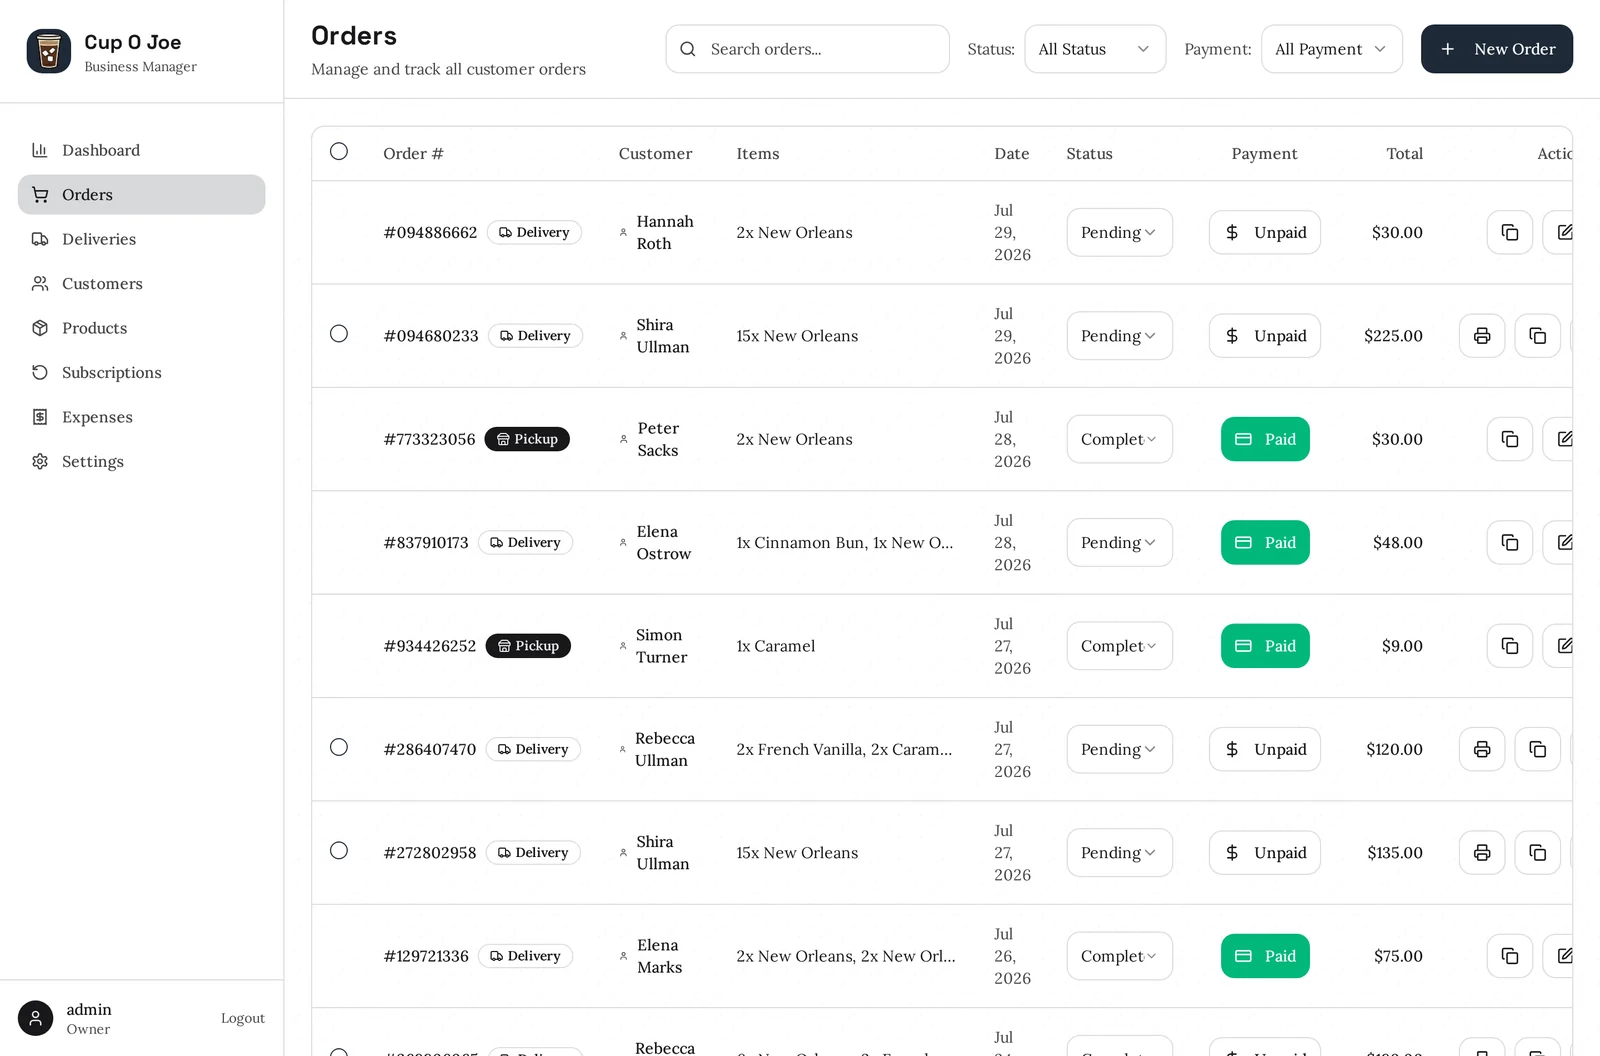This screenshot has height=1056, width=1600.
Task: Edit order #773323056
Action: pyautogui.click(x=1560, y=439)
